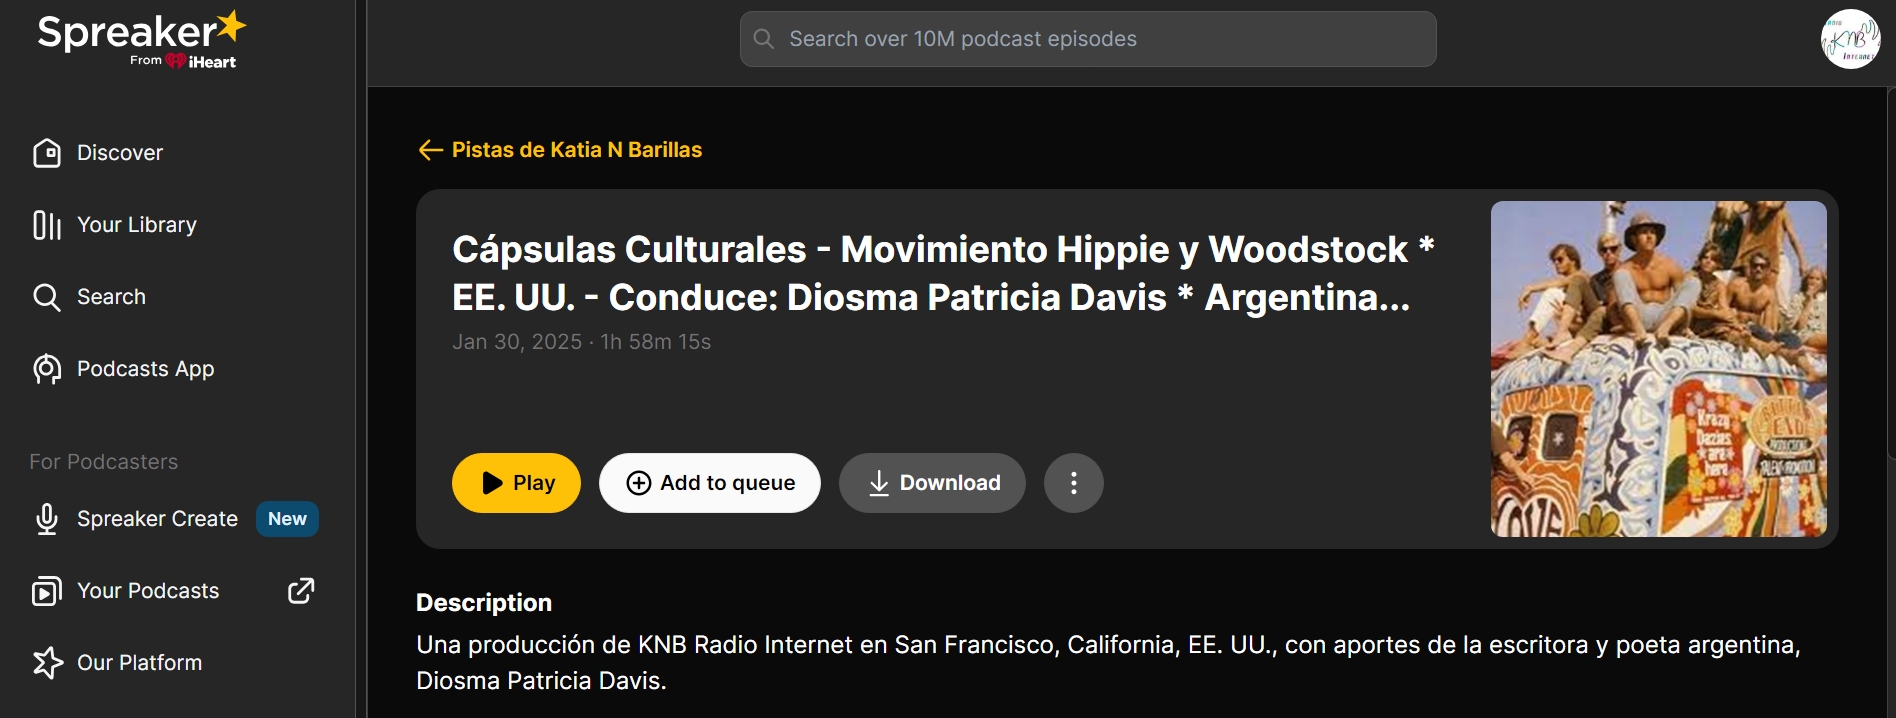Click the Spreaker logo
This screenshot has width=1896, height=718.
pos(142,40)
